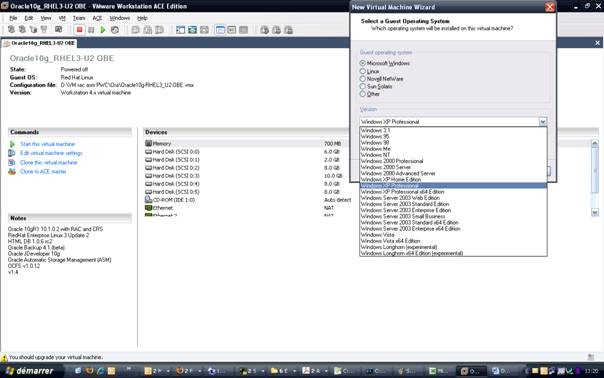Open the VM menu
The width and height of the screenshot is (604, 378).
pyautogui.click(x=62, y=18)
